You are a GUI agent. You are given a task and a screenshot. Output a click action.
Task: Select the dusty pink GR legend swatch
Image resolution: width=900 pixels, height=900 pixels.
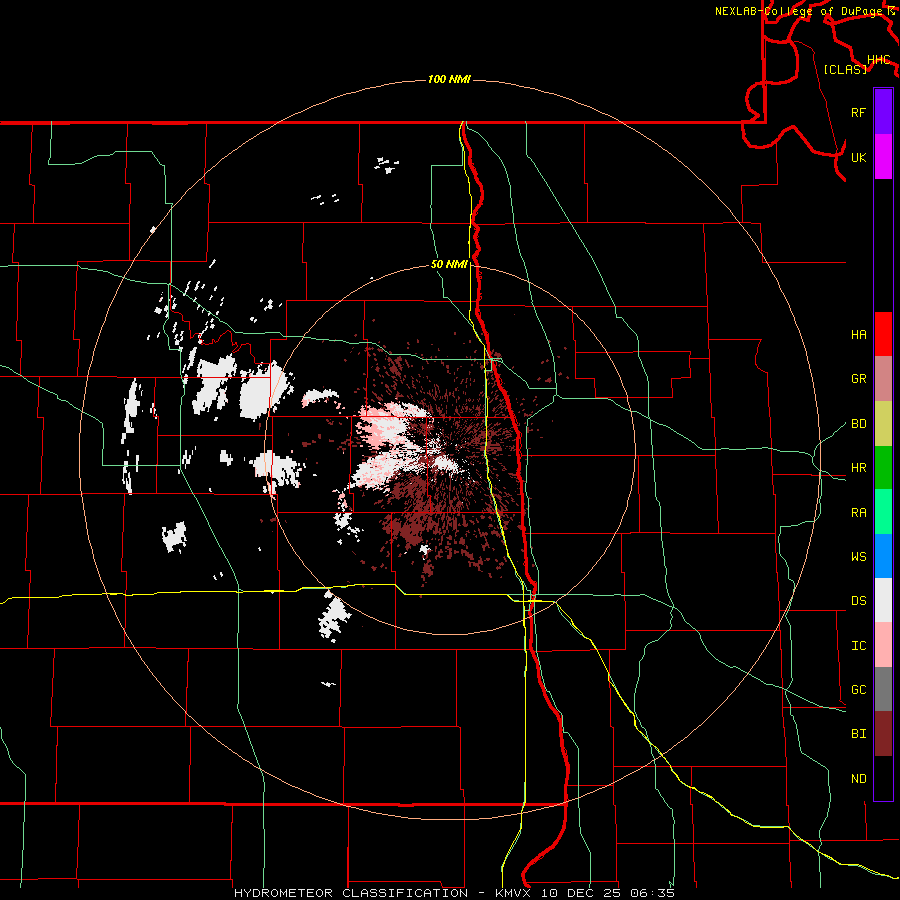click(x=883, y=379)
